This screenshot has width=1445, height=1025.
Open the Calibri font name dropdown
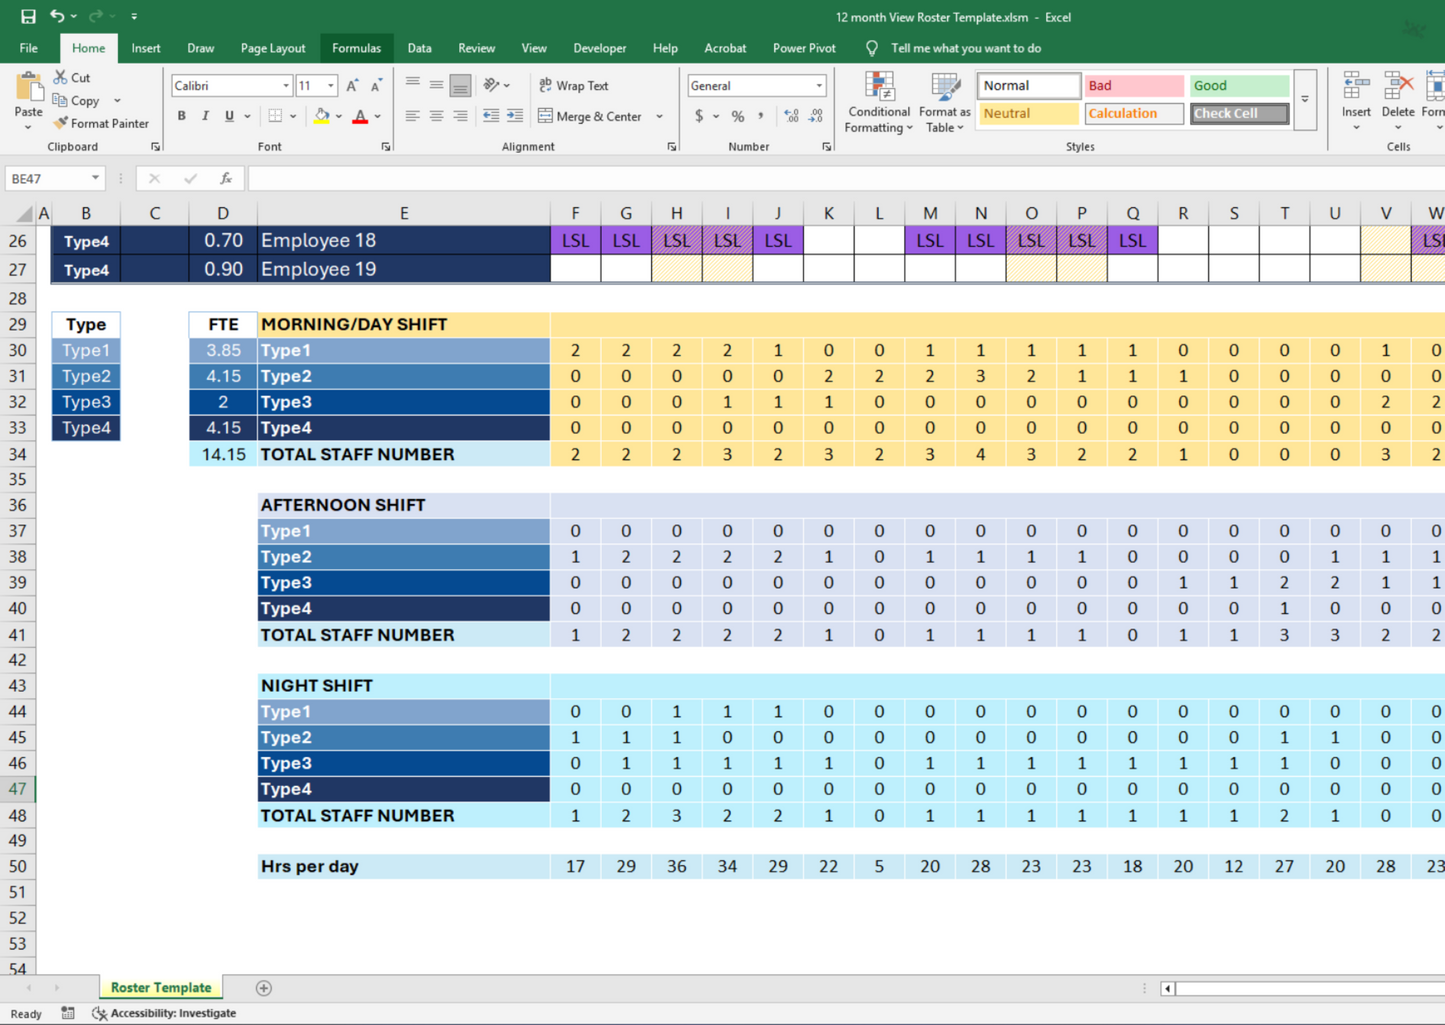pyautogui.click(x=286, y=86)
